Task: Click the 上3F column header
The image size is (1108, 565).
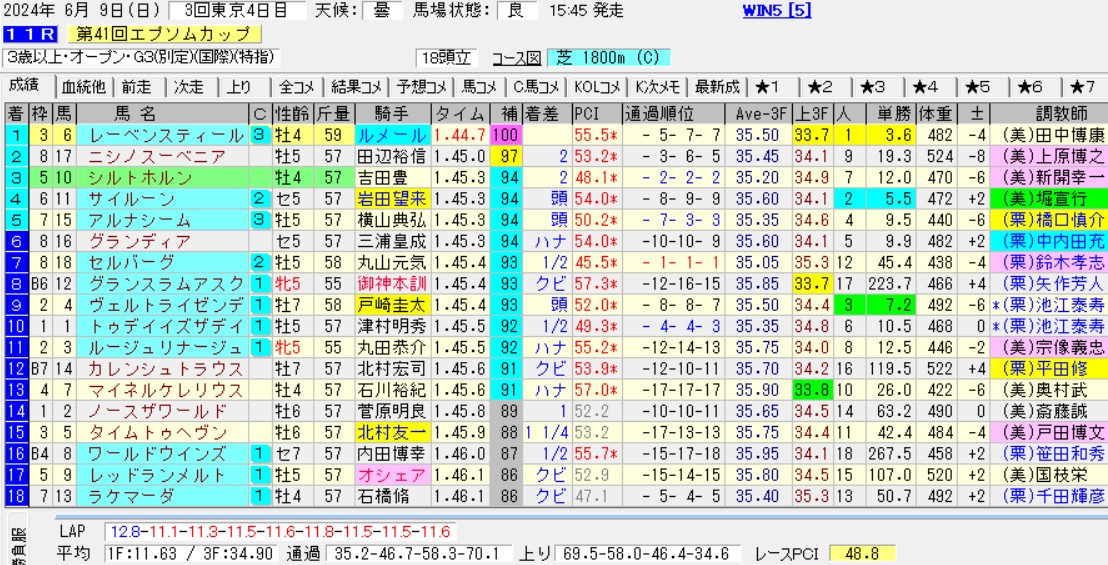Action: pos(810,113)
